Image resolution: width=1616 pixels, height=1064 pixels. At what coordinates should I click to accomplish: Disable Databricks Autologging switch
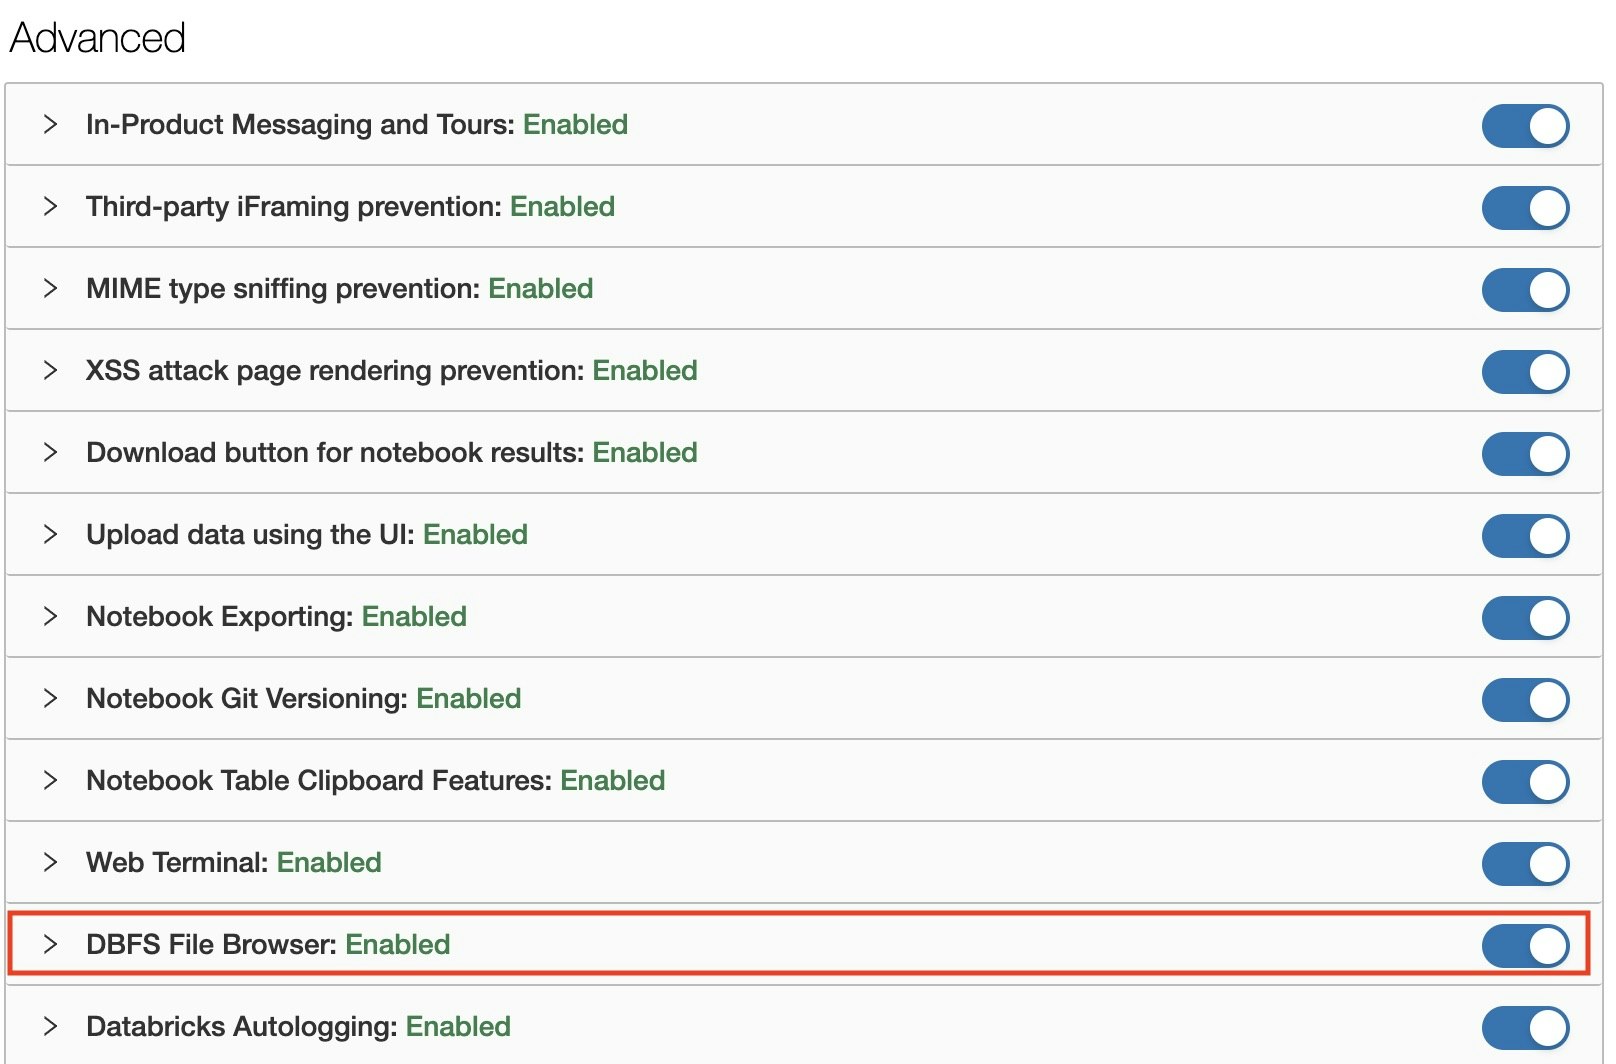1525,1028
